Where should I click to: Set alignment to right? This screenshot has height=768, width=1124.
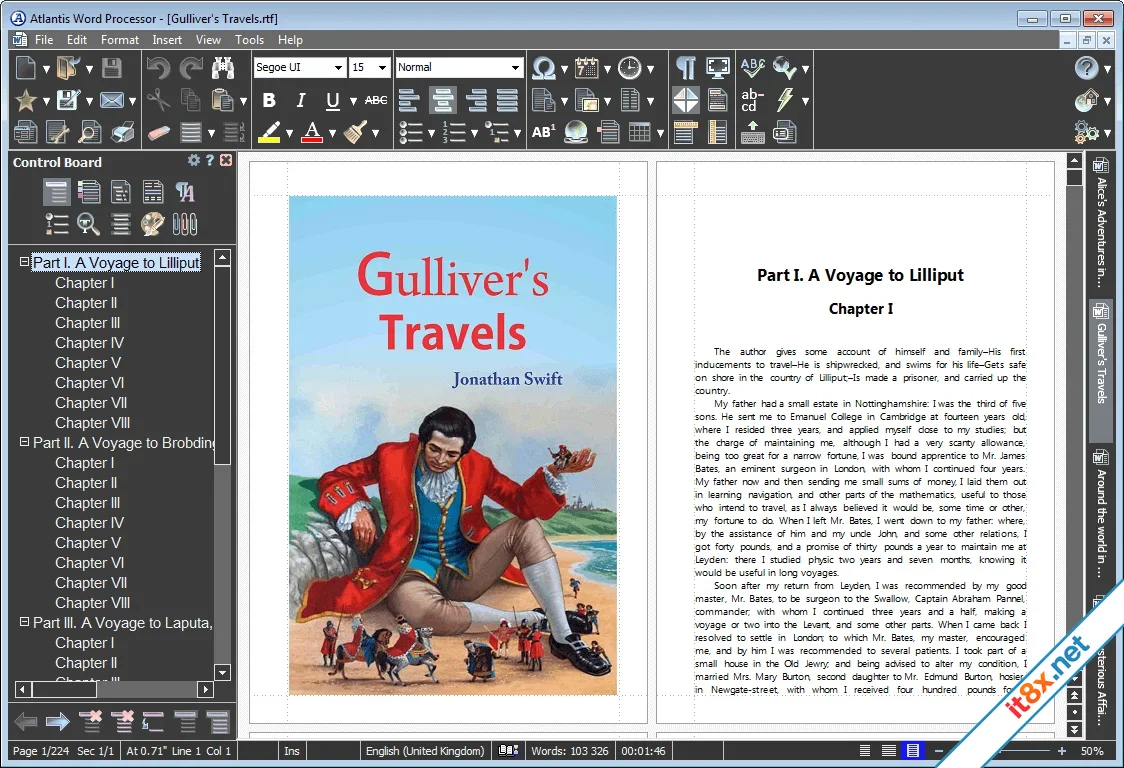click(476, 100)
